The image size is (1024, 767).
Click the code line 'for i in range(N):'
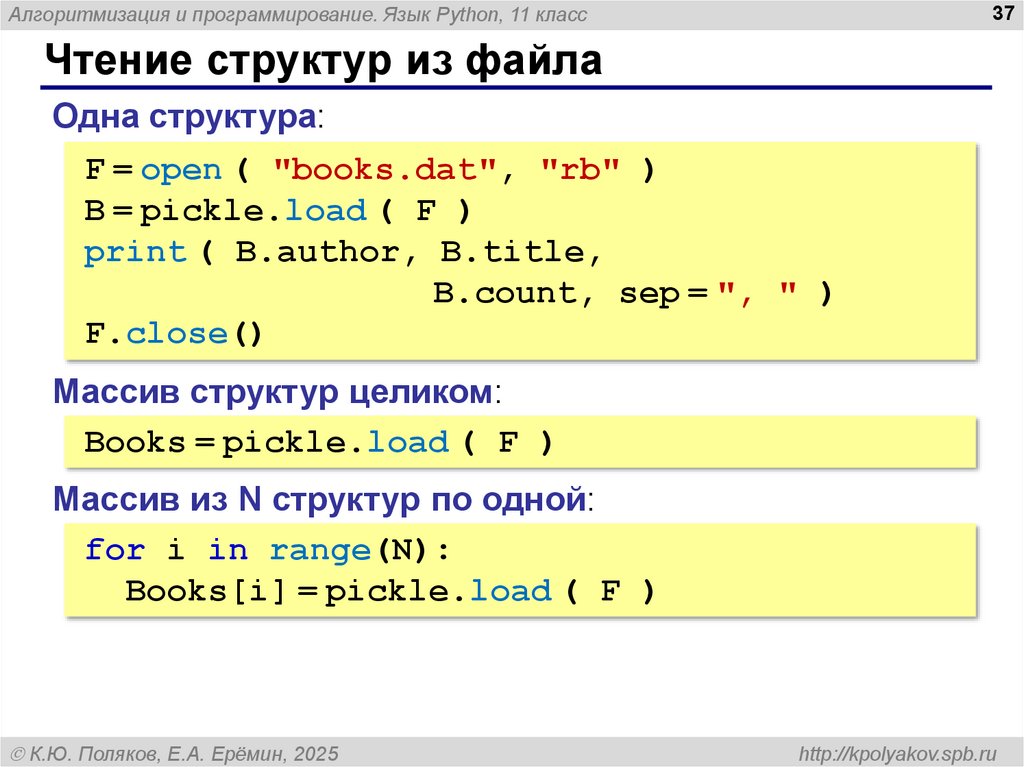coord(267,550)
